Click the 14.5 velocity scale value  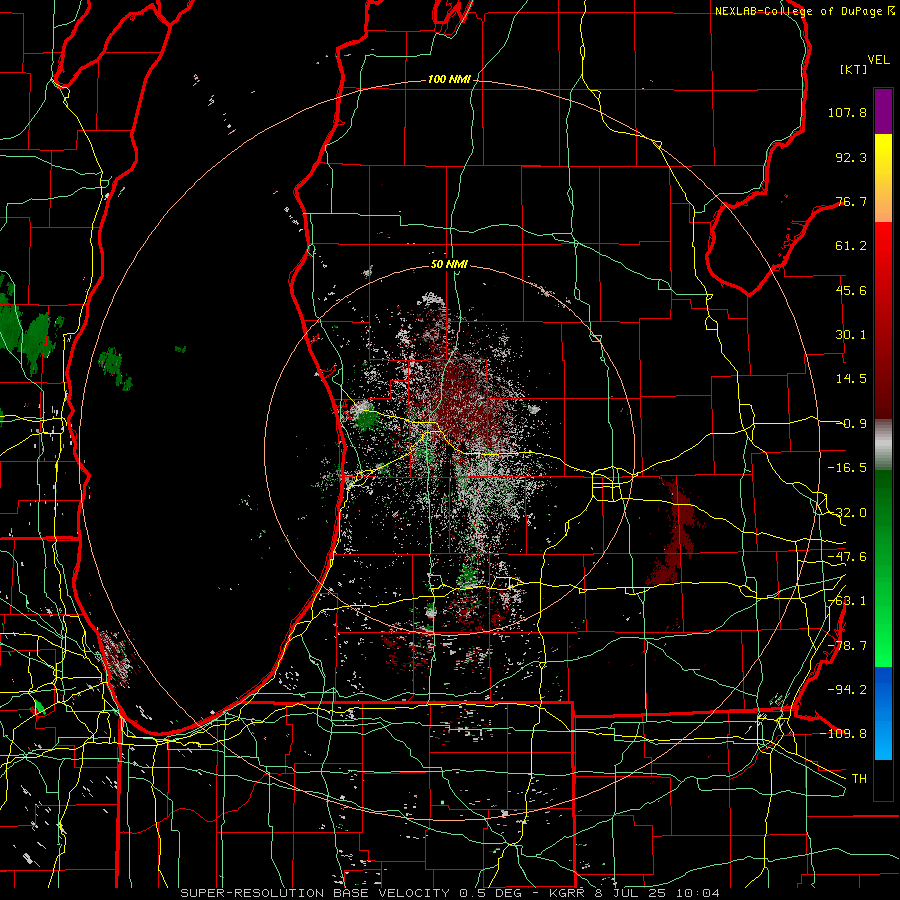tap(851, 379)
